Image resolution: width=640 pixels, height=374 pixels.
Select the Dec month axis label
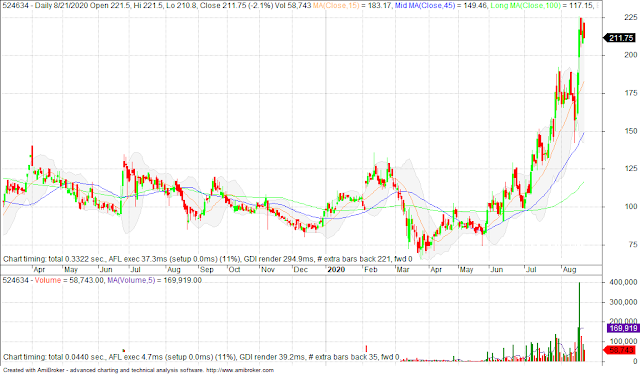301,269
